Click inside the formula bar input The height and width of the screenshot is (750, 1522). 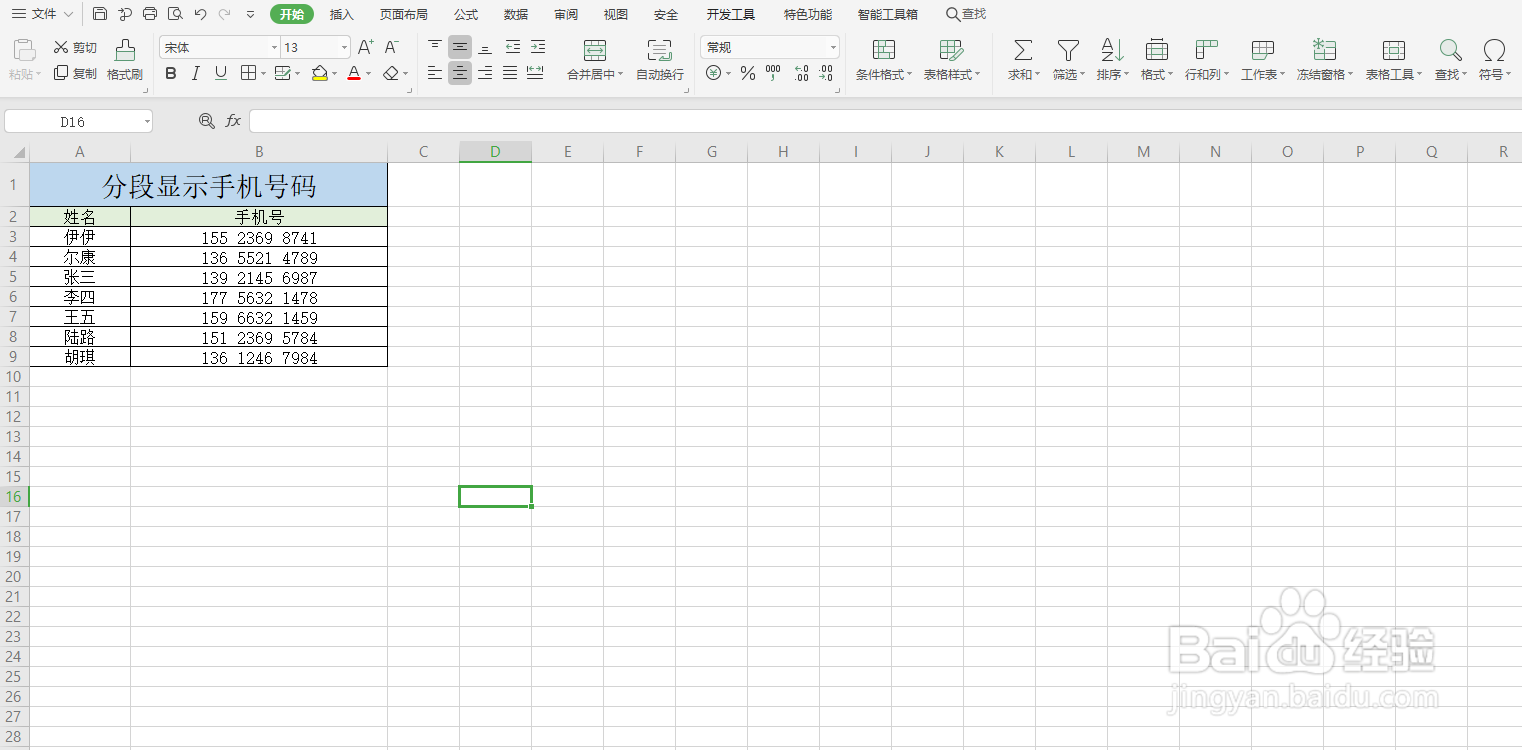pos(885,121)
